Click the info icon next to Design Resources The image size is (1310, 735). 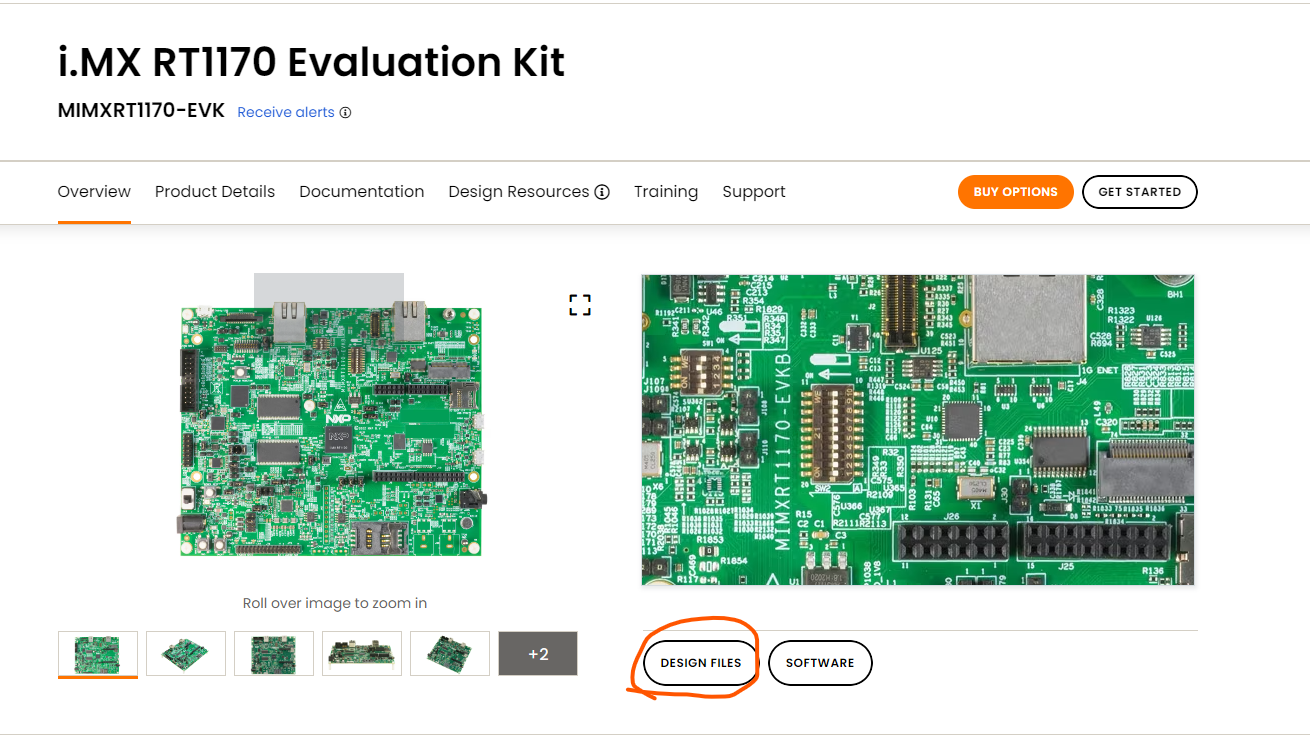pyautogui.click(x=606, y=191)
